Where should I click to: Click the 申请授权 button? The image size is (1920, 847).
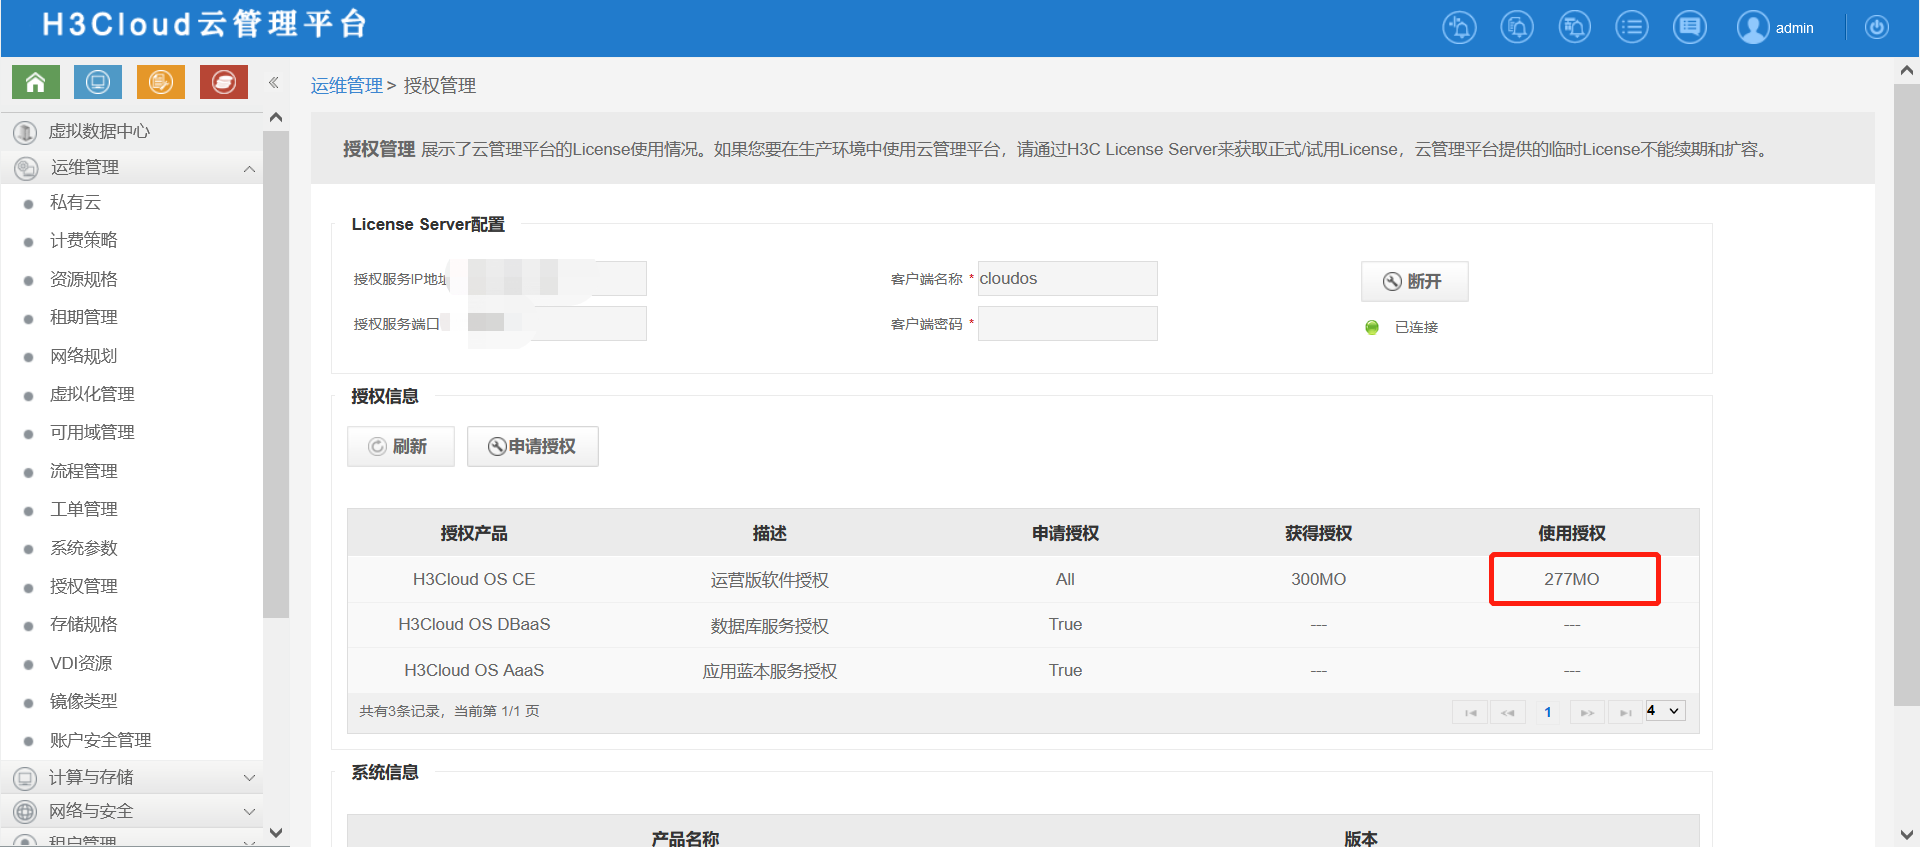pos(532,446)
